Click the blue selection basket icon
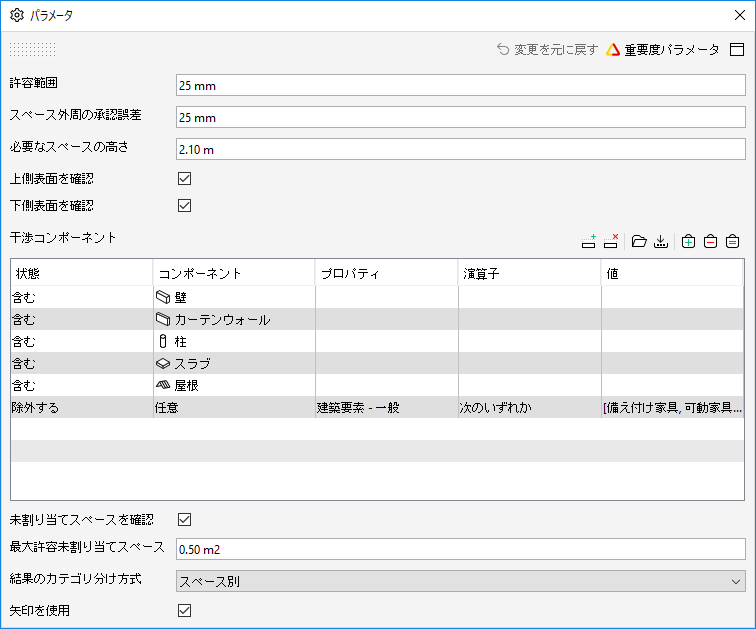This screenshot has height=629, width=756. (732, 241)
